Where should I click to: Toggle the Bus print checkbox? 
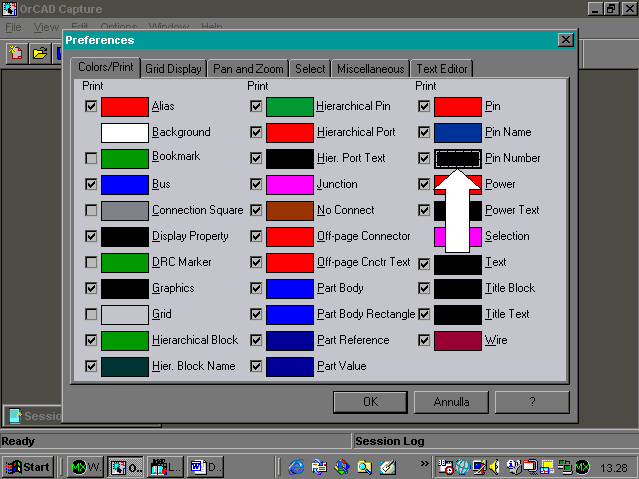(x=91, y=184)
